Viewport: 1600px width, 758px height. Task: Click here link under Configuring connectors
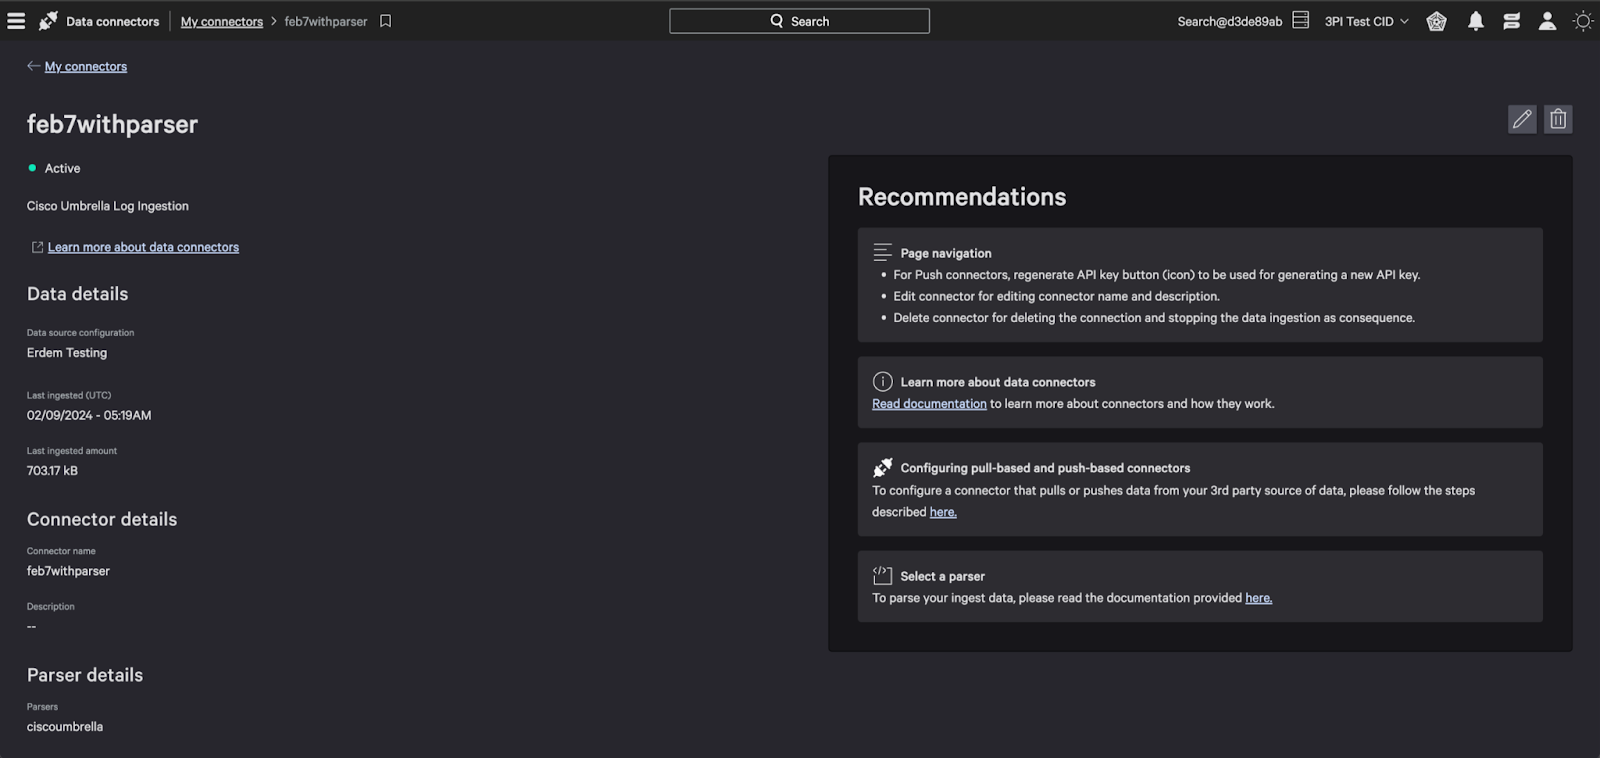click(943, 512)
